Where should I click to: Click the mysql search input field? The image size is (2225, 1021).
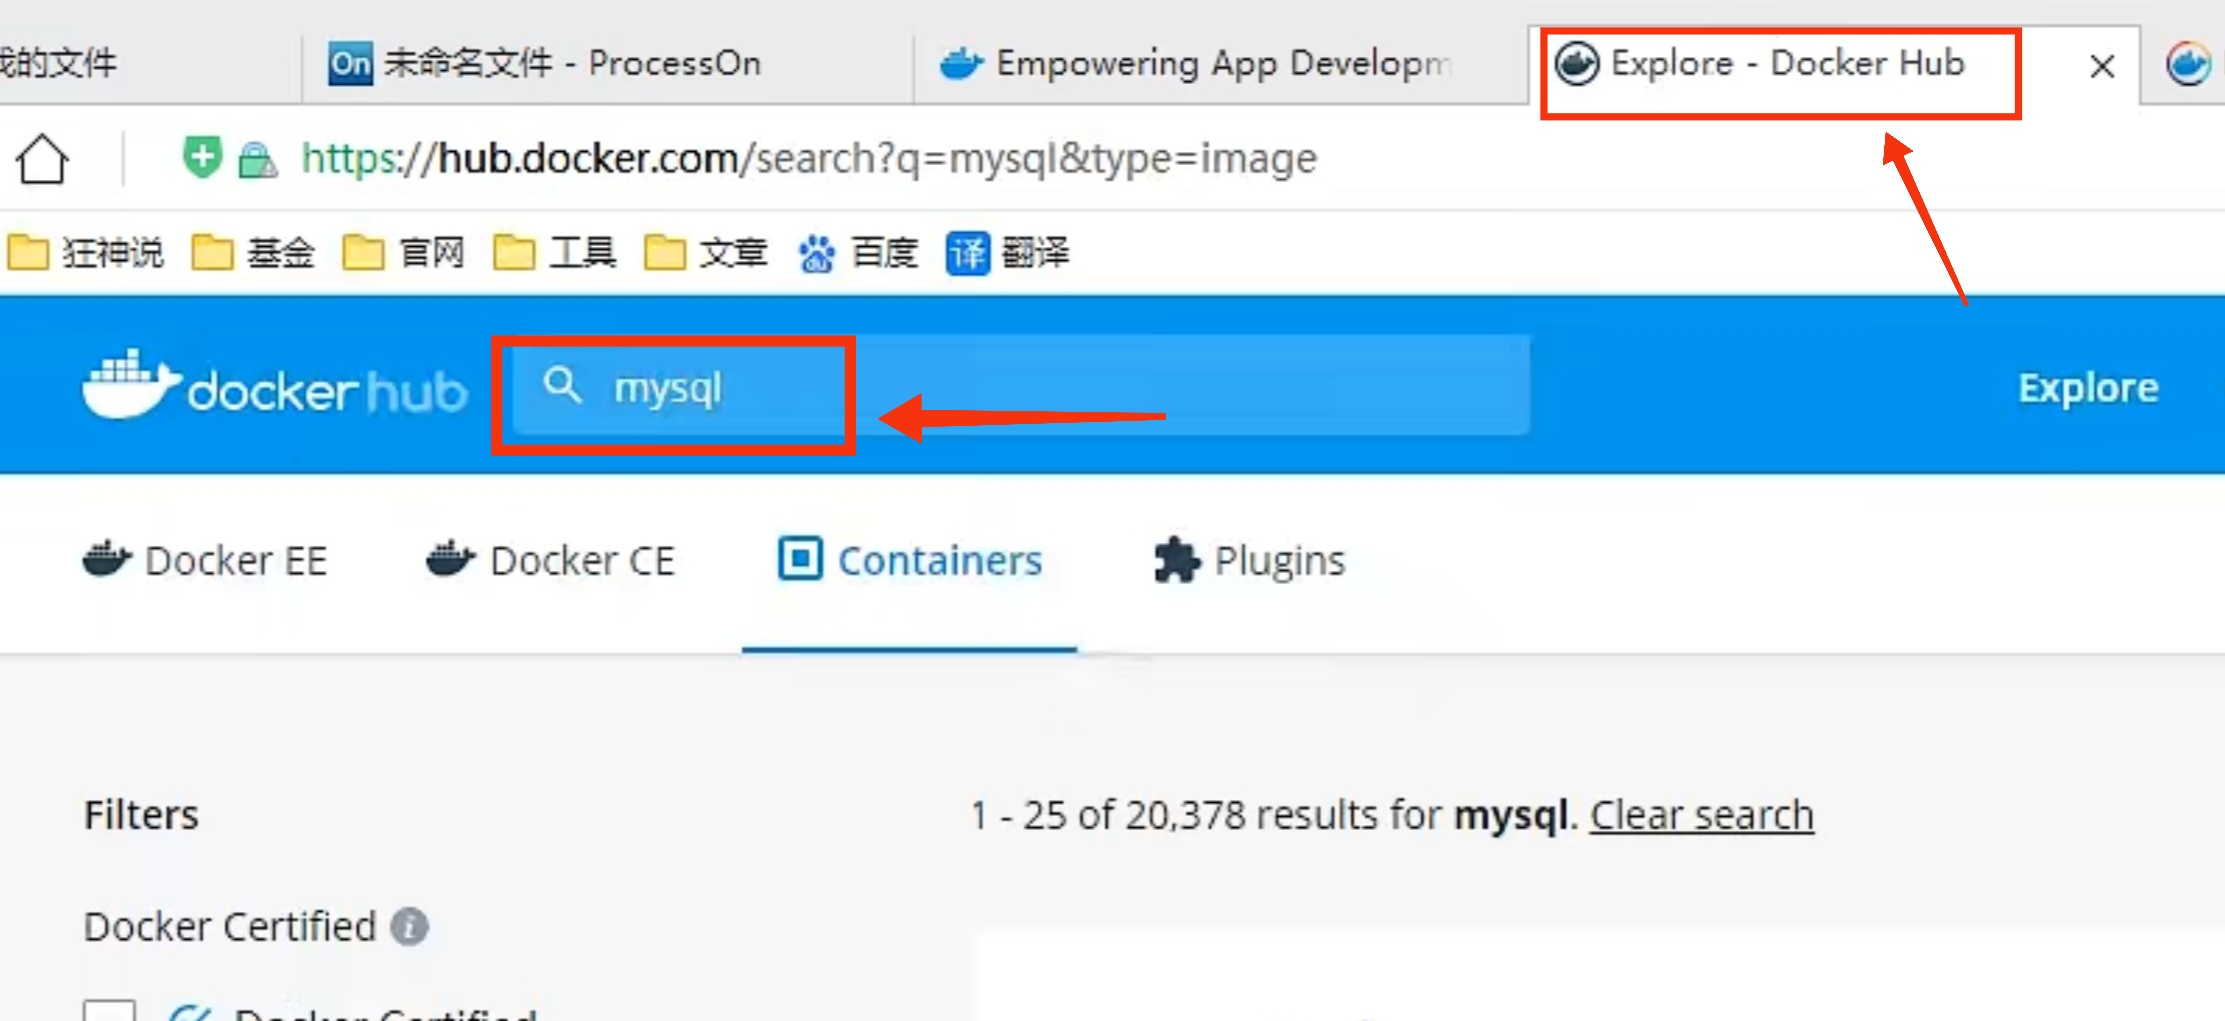(1020, 386)
